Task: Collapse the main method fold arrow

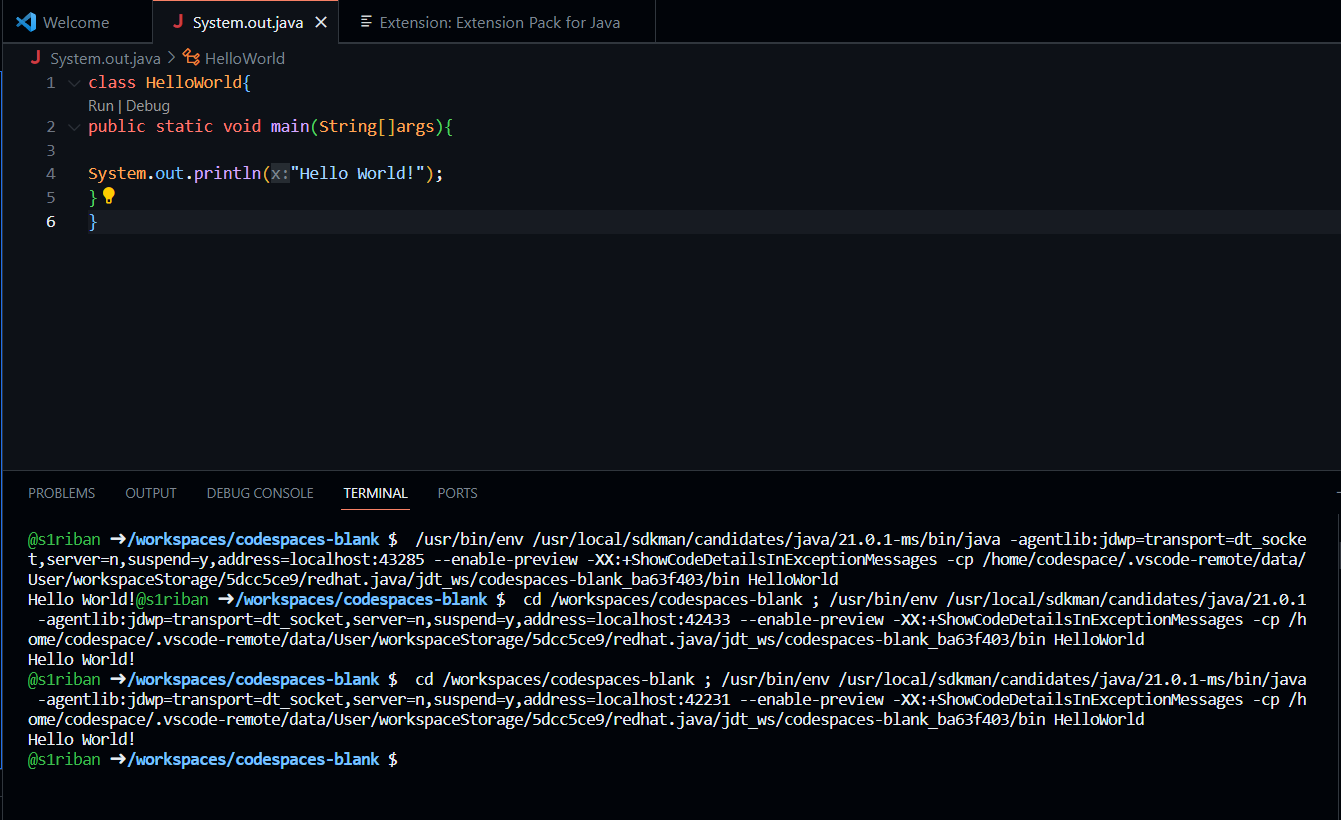Action: 74,128
